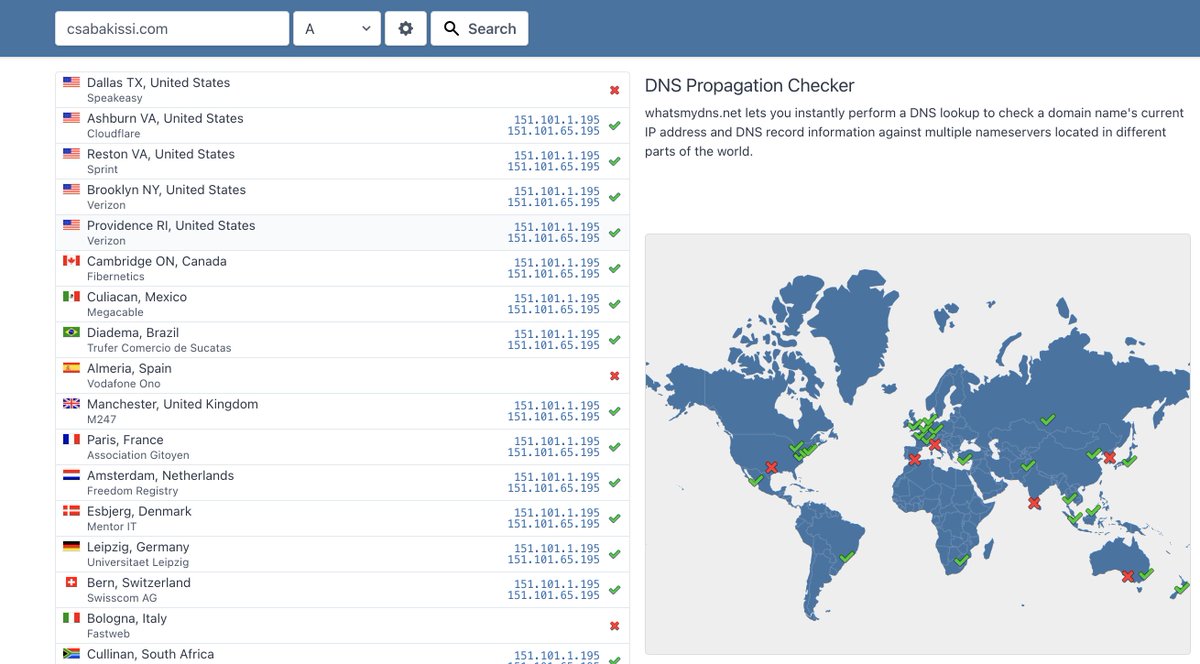Click the green check for Bern, Switzerland
The height and width of the screenshot is (664, 1200).
(614, 590)
